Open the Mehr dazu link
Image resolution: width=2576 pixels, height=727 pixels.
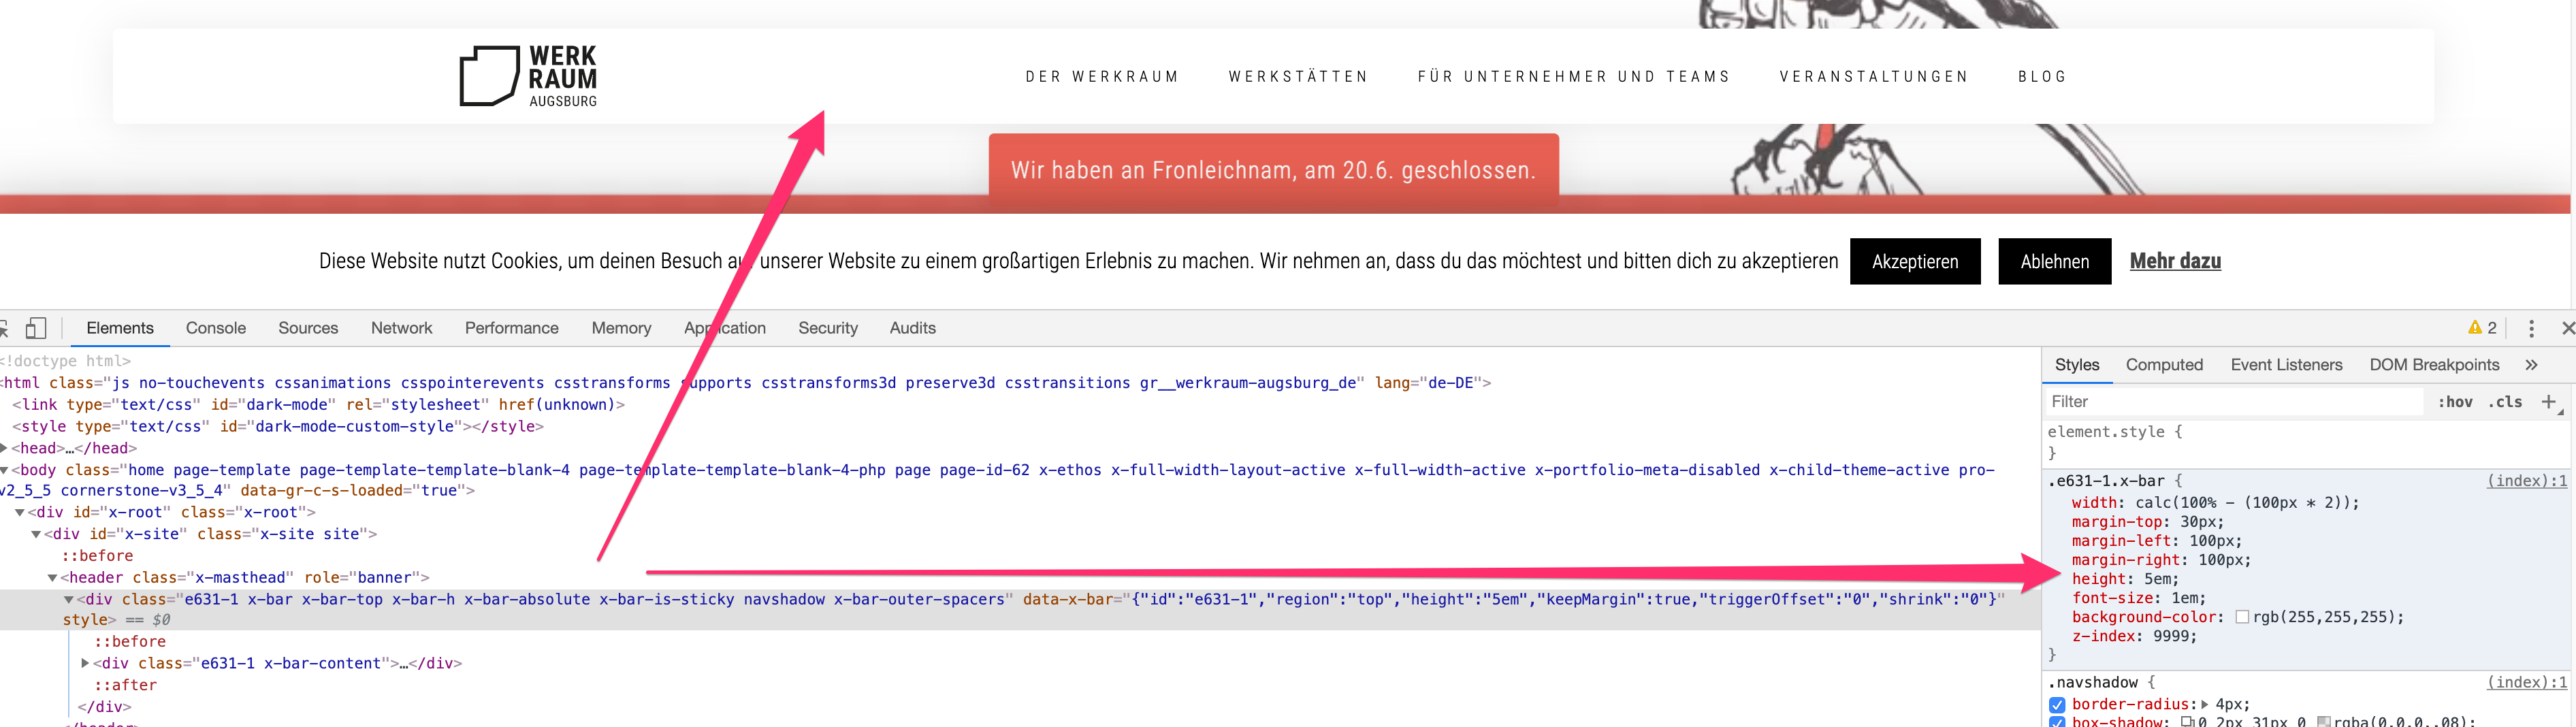[x=2175, y=261]
